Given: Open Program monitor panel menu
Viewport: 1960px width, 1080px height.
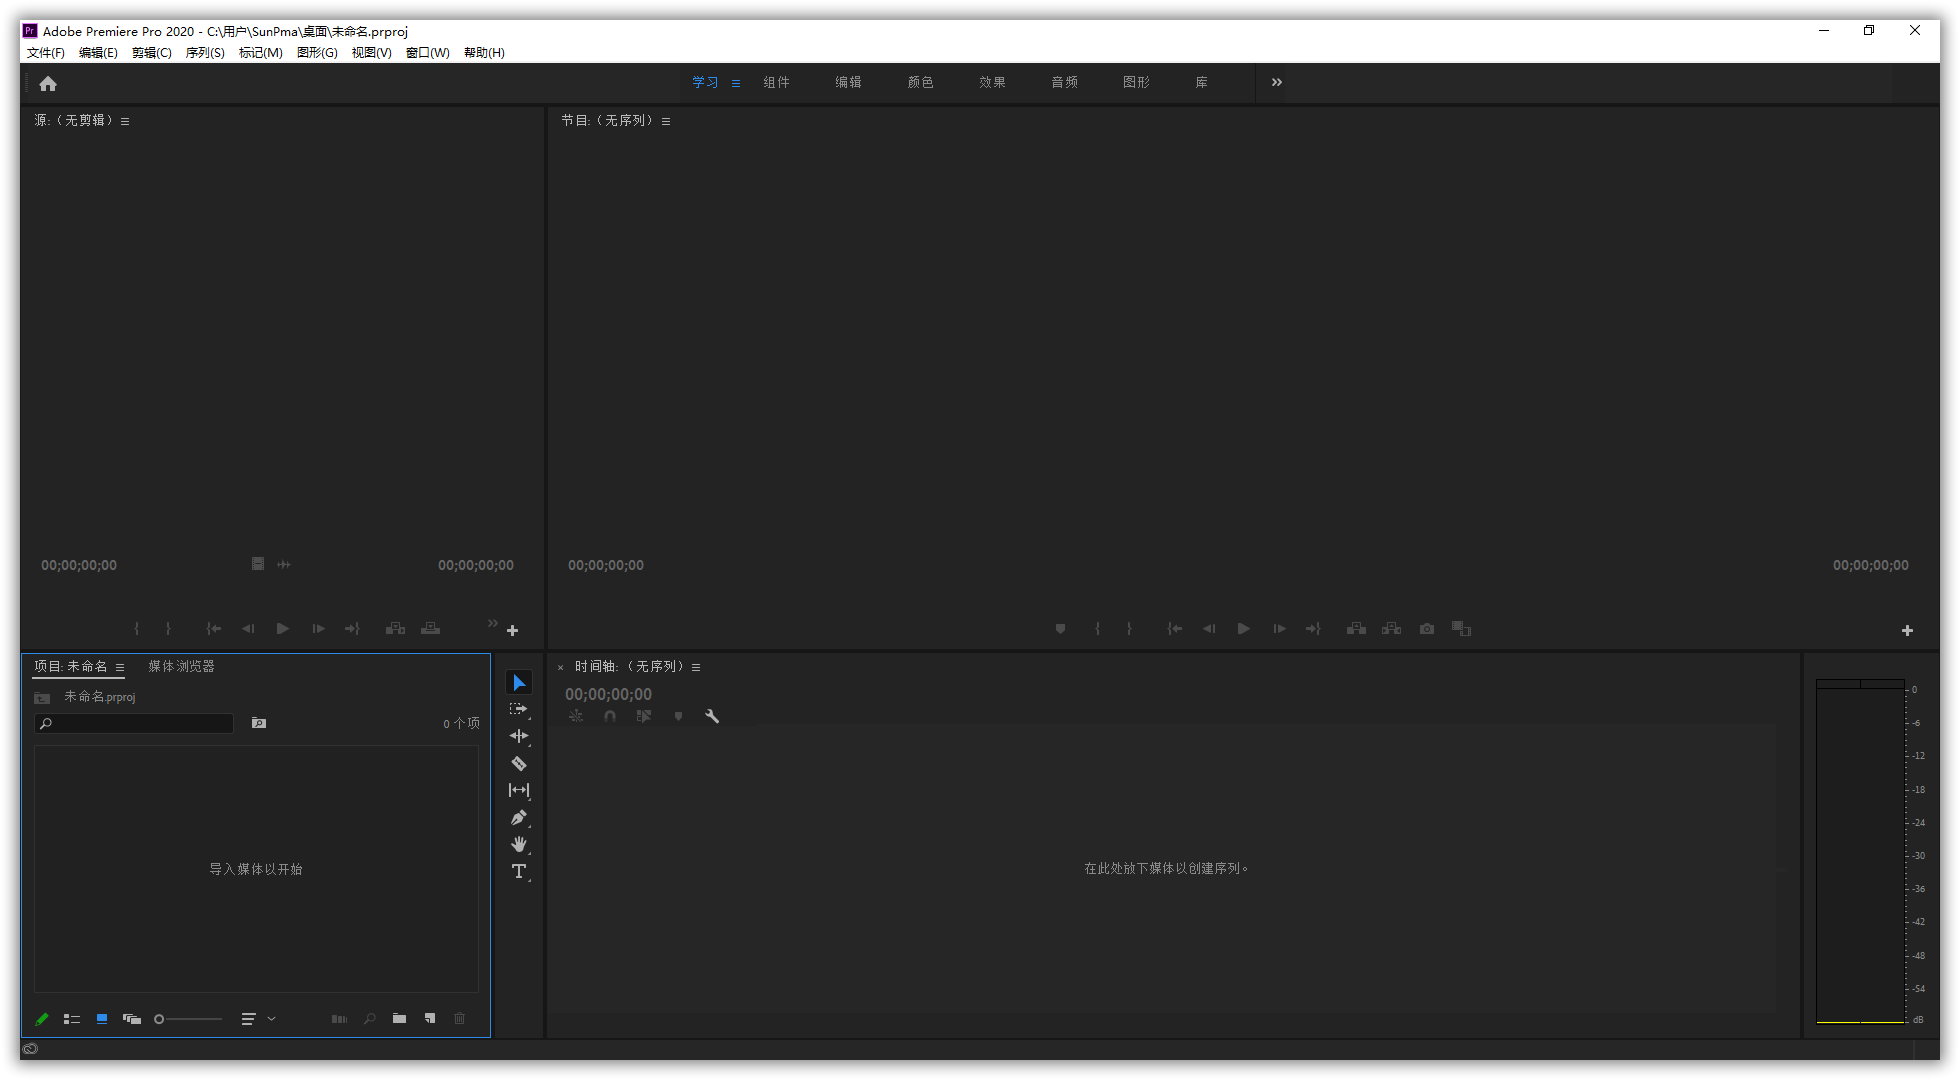Looking at the screenshot, I should (666, 121).
